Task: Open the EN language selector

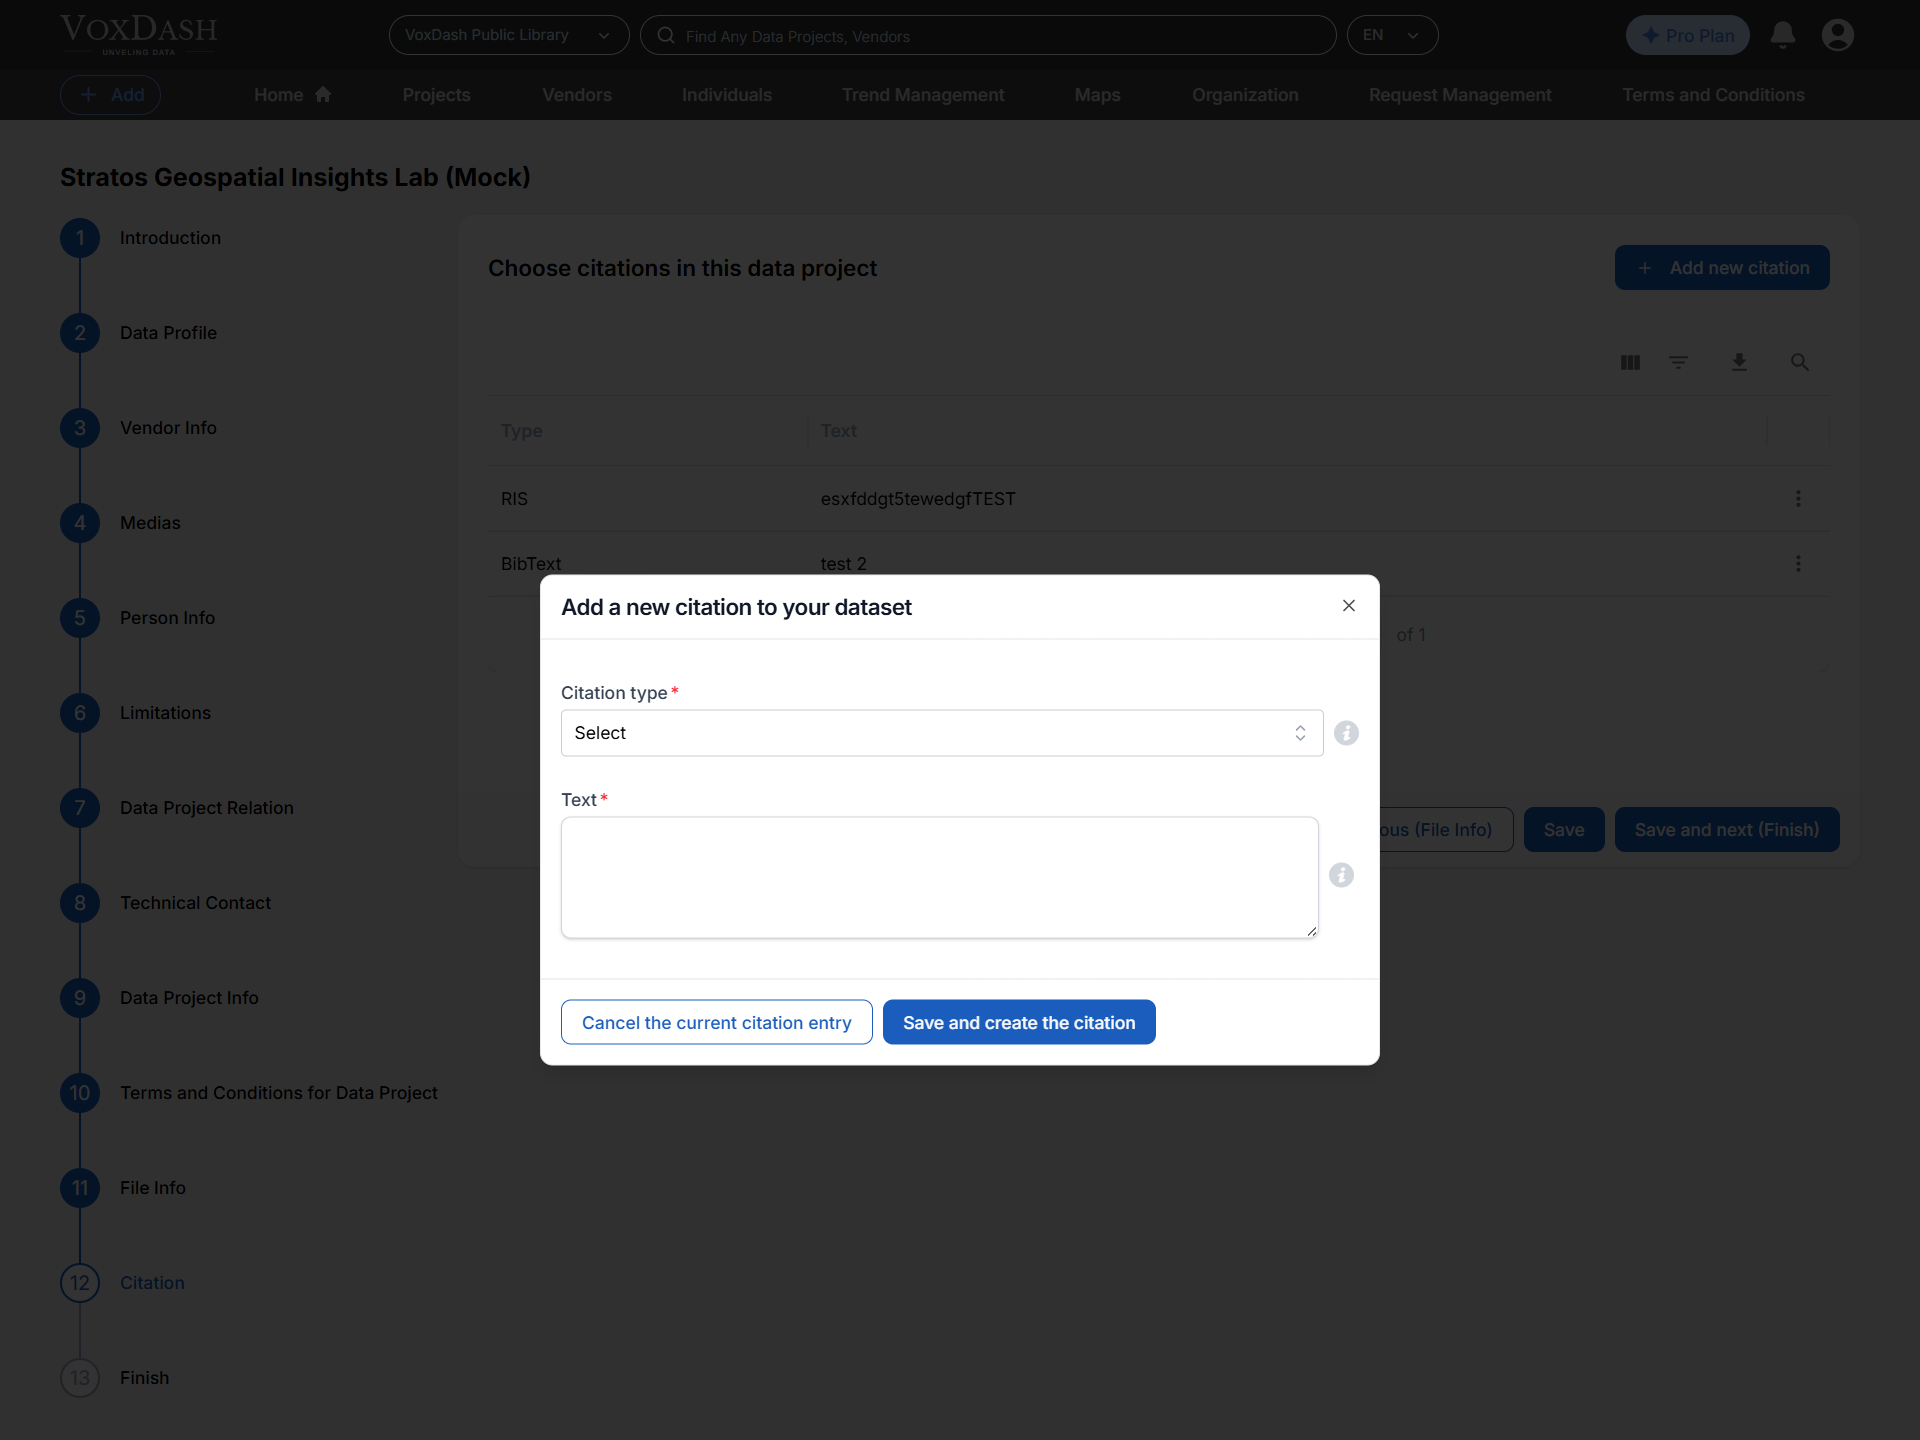Action: coord(1393,35)
